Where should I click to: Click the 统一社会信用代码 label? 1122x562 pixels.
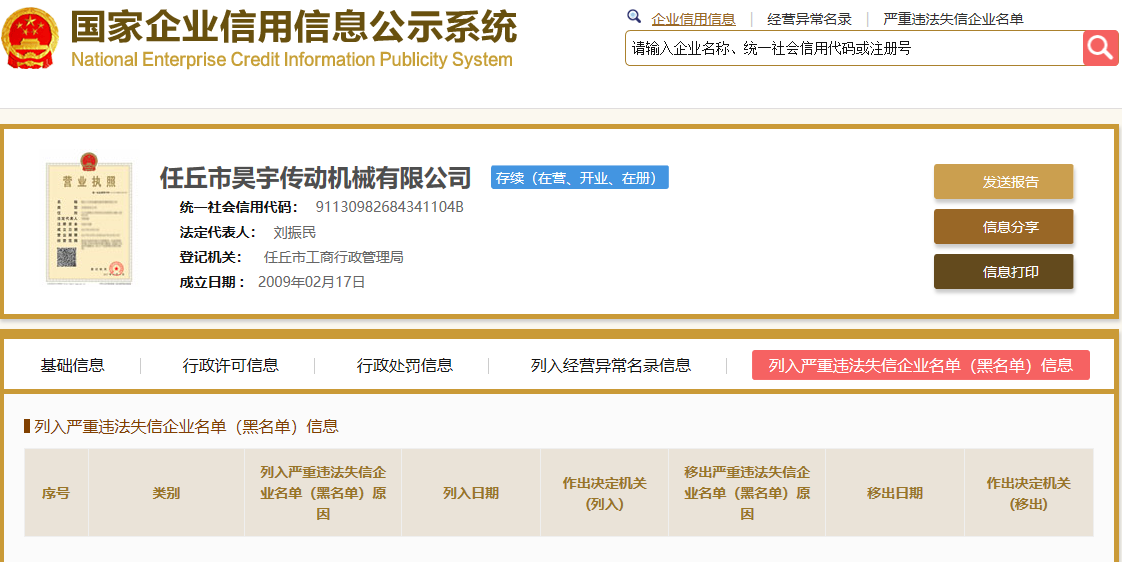point(239,208)
